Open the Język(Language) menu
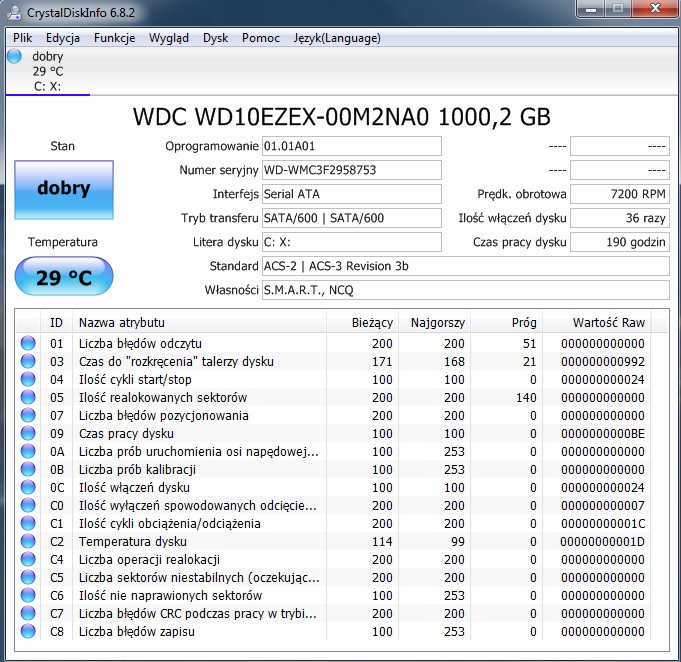 (337, 38)
